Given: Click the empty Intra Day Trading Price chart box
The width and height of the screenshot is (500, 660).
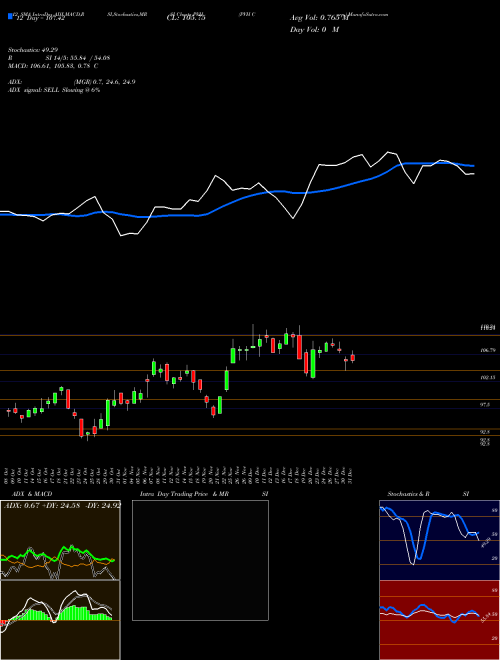Looking at the screenshot, I should (200, 560).
